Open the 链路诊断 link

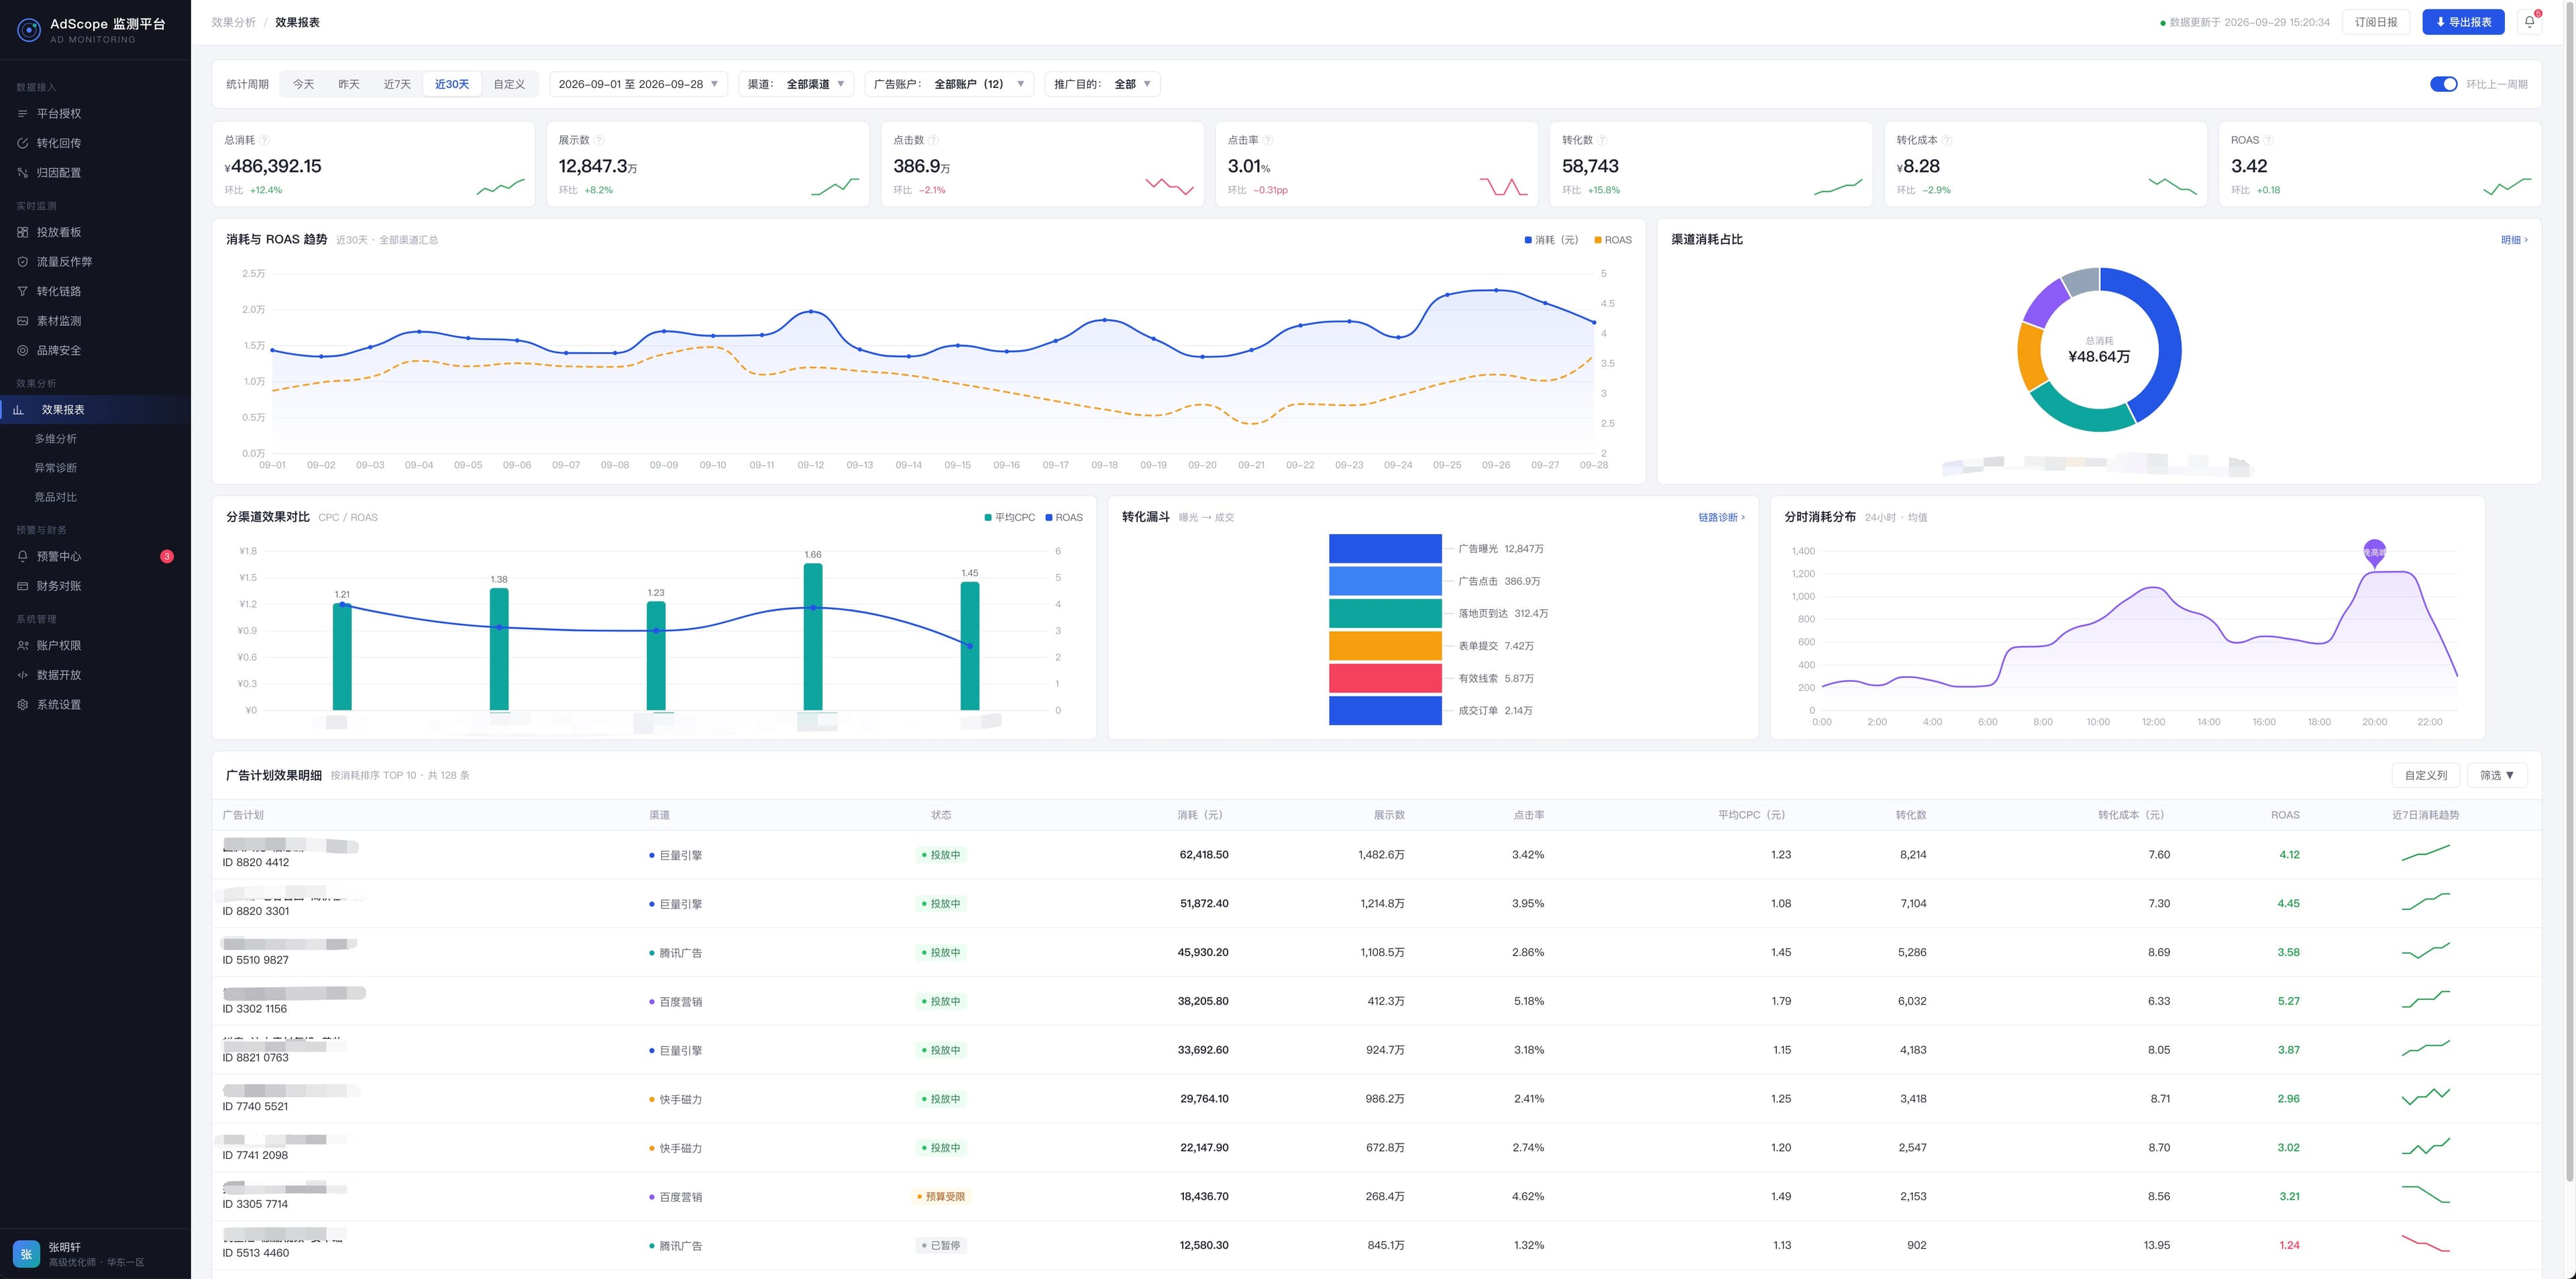(1721, 518)
